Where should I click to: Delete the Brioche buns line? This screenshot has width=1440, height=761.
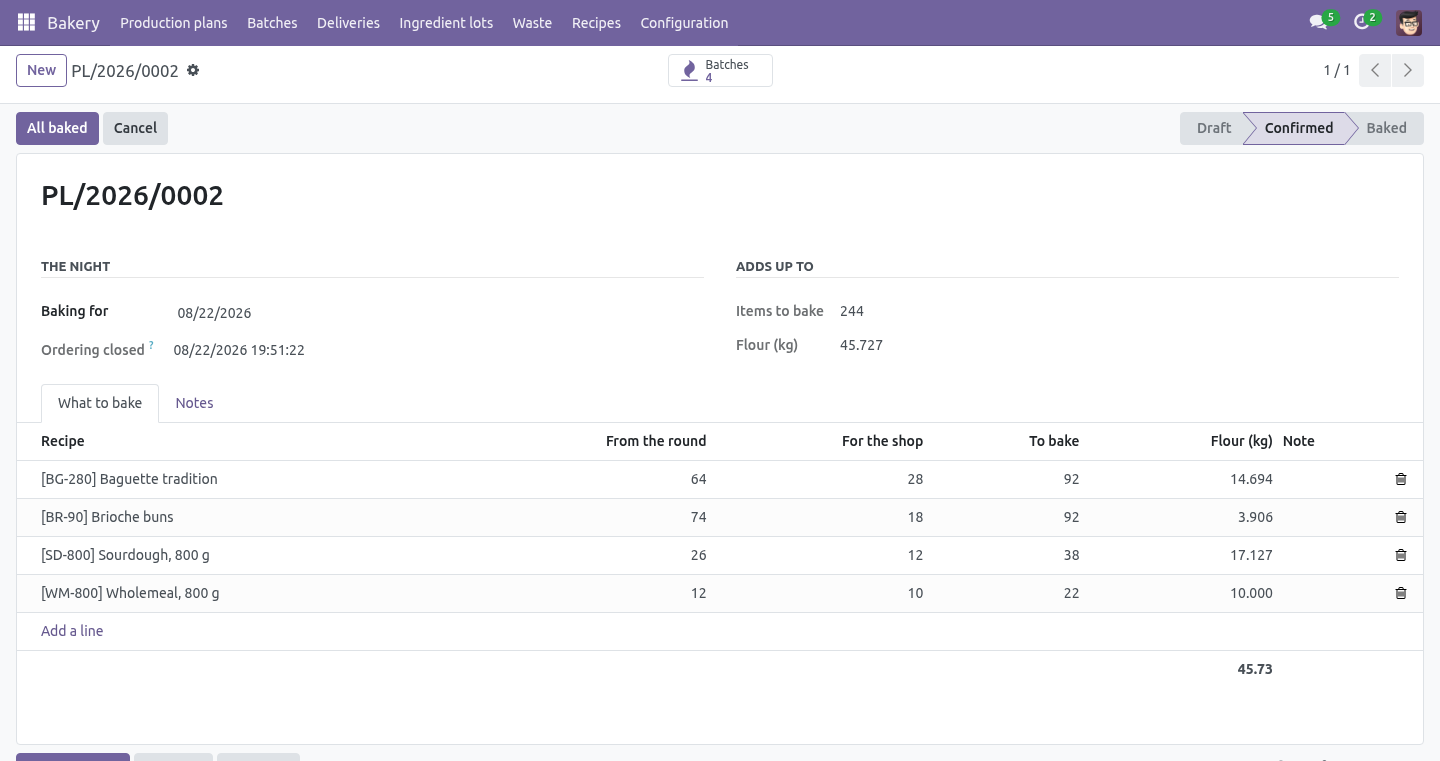(x=1400, y=517)
